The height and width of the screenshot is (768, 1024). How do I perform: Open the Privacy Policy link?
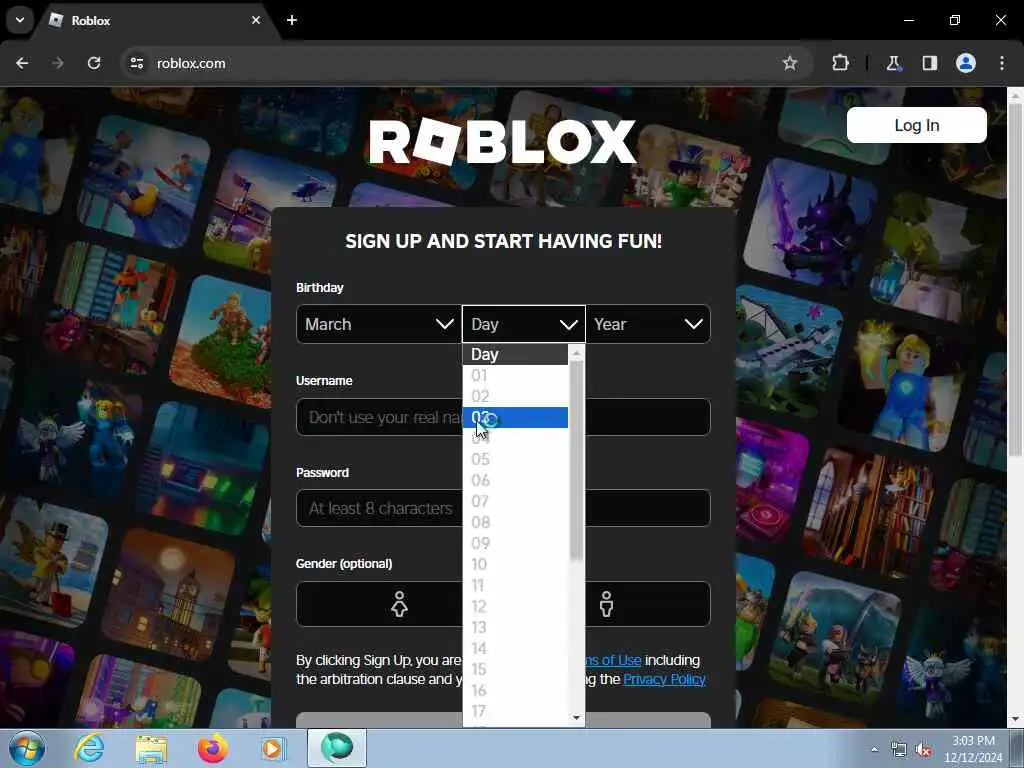664,679
